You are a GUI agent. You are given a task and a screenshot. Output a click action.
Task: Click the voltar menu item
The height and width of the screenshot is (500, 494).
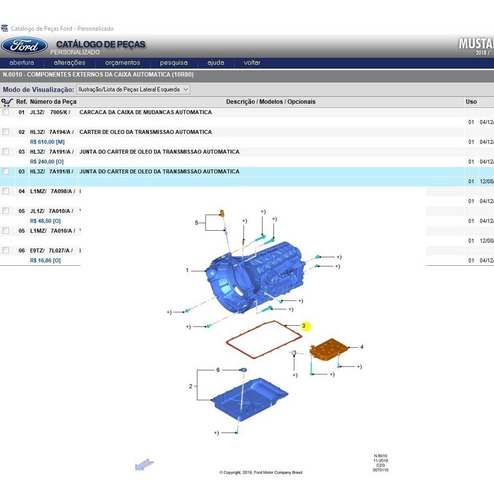point(252,63)
